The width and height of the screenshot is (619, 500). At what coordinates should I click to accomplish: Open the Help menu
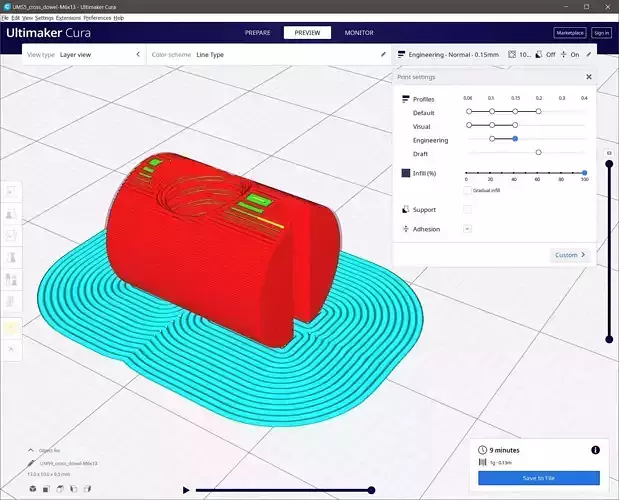(119, 18)
